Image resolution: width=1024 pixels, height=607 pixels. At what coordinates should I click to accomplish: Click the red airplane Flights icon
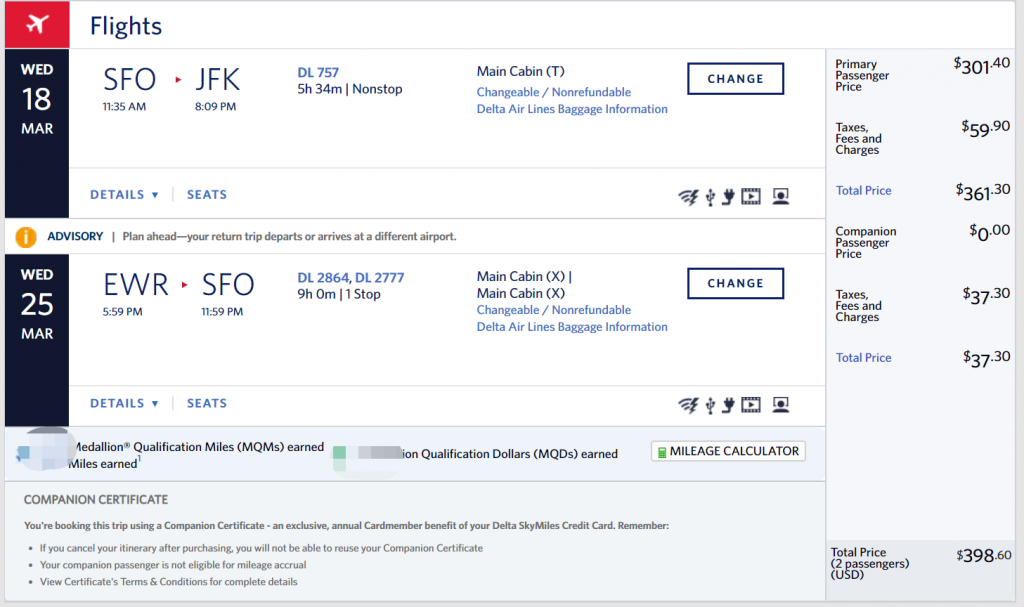[x=37, y=25]
